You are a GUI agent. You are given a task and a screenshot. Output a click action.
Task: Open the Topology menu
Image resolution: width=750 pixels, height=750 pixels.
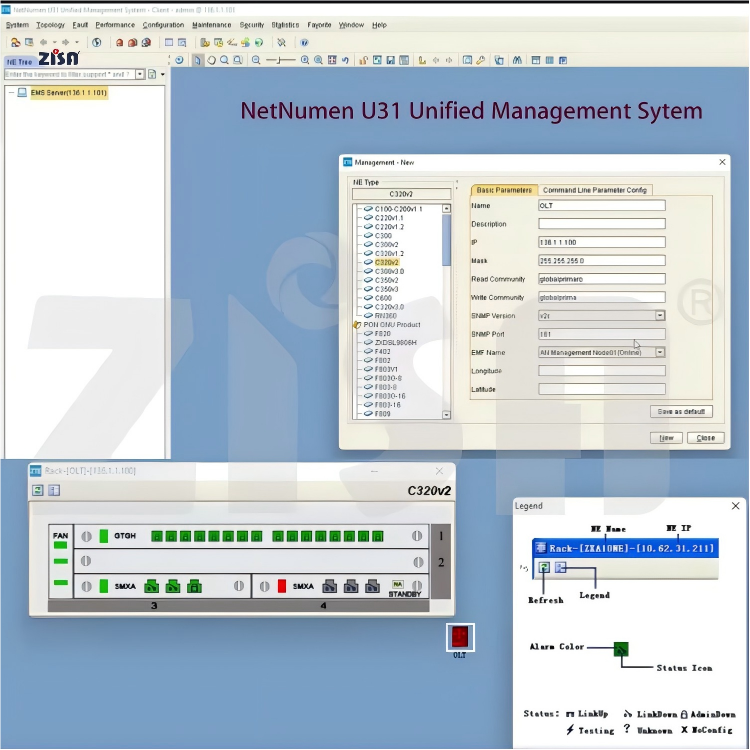point(50,25)
